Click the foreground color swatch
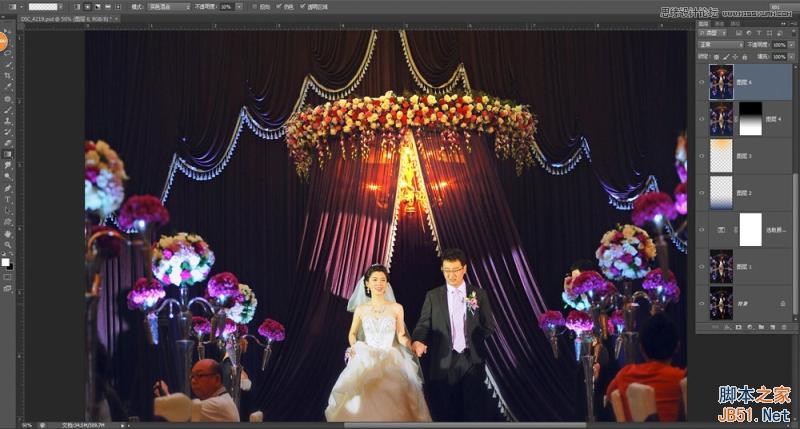 click(5, 262)
